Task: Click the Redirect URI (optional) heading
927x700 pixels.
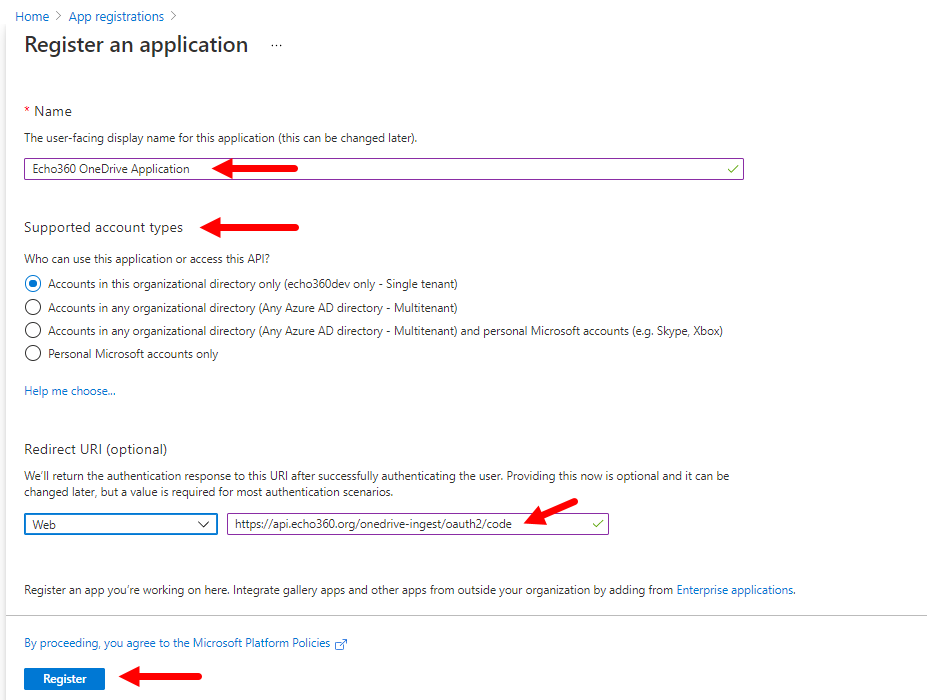Action: click(x=96, y=449)
